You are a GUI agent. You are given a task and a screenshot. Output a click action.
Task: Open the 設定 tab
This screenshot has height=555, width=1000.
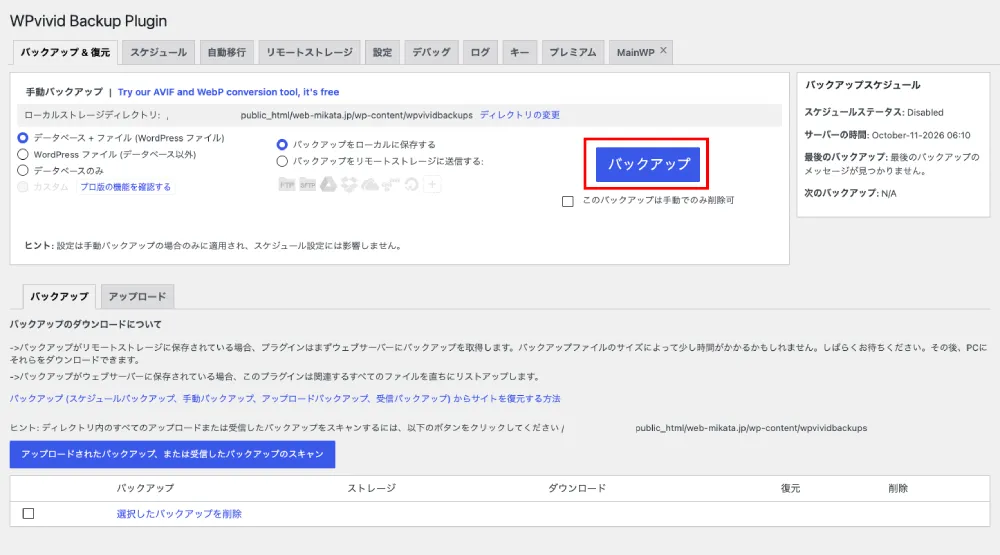tap(382, 52)
